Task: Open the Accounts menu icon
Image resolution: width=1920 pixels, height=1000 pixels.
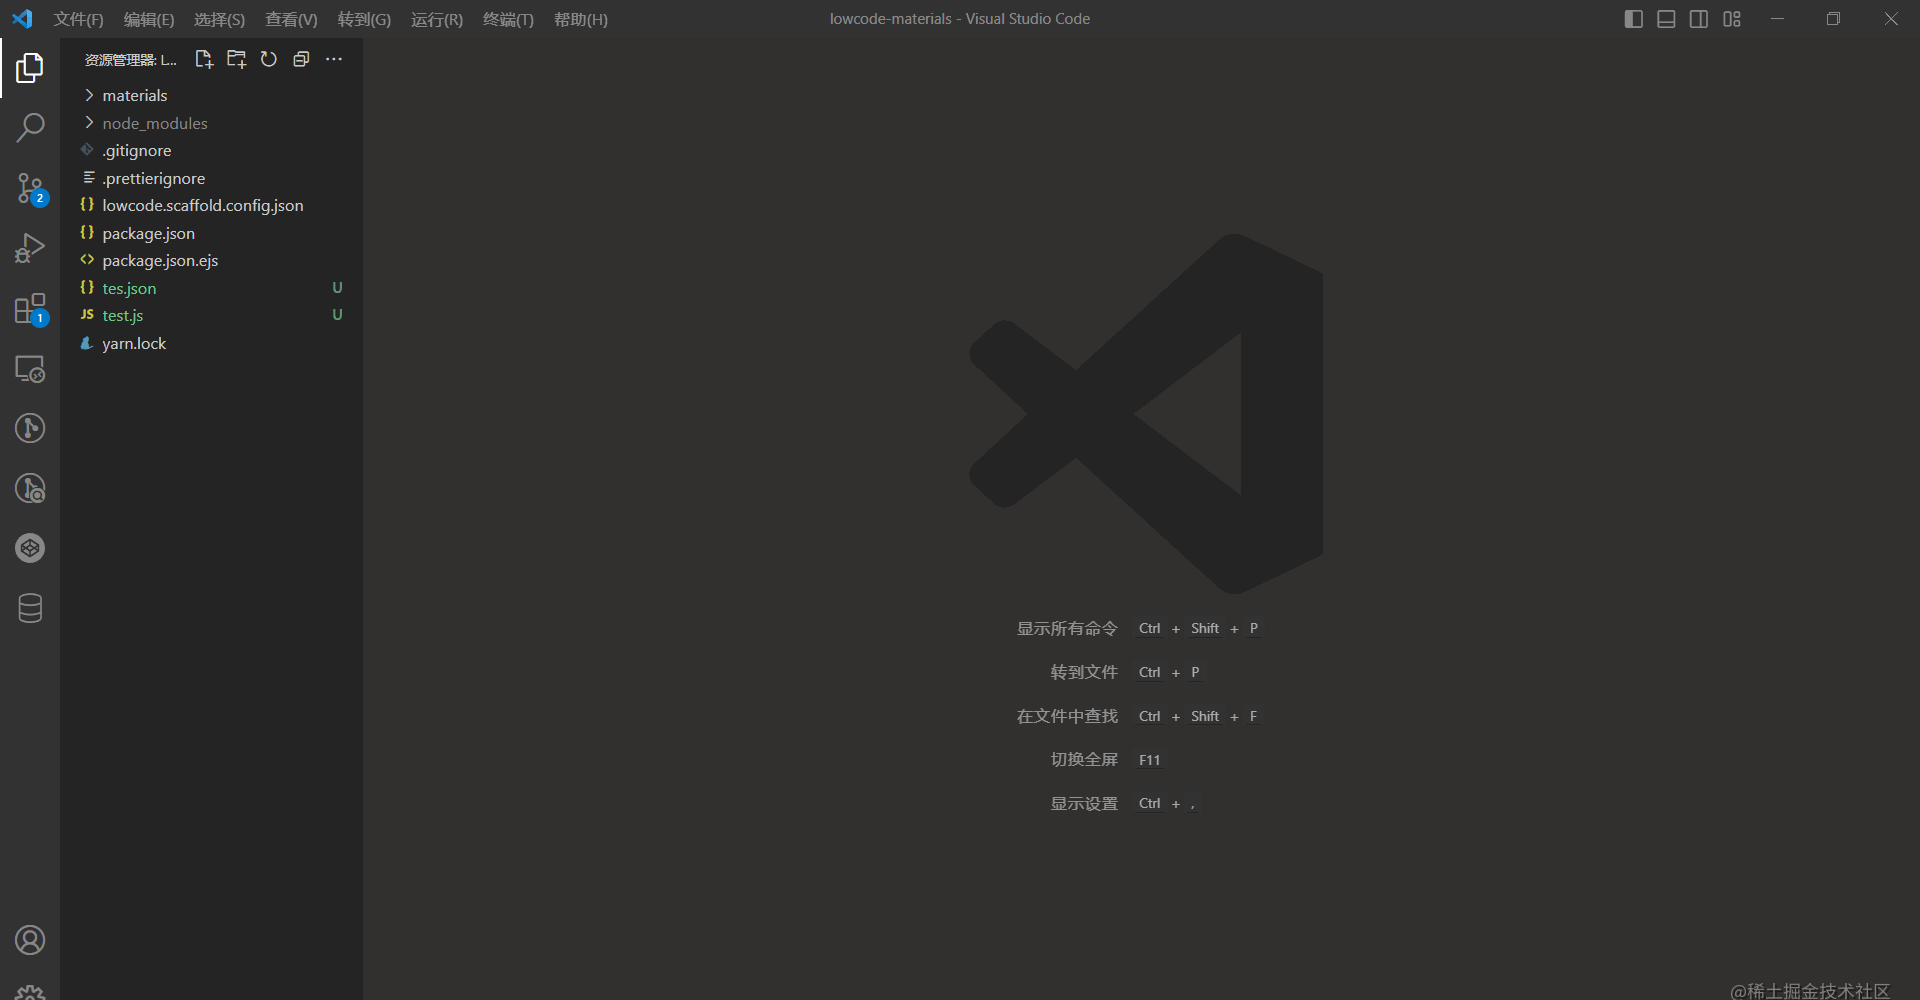Action: tap(30, 940)
